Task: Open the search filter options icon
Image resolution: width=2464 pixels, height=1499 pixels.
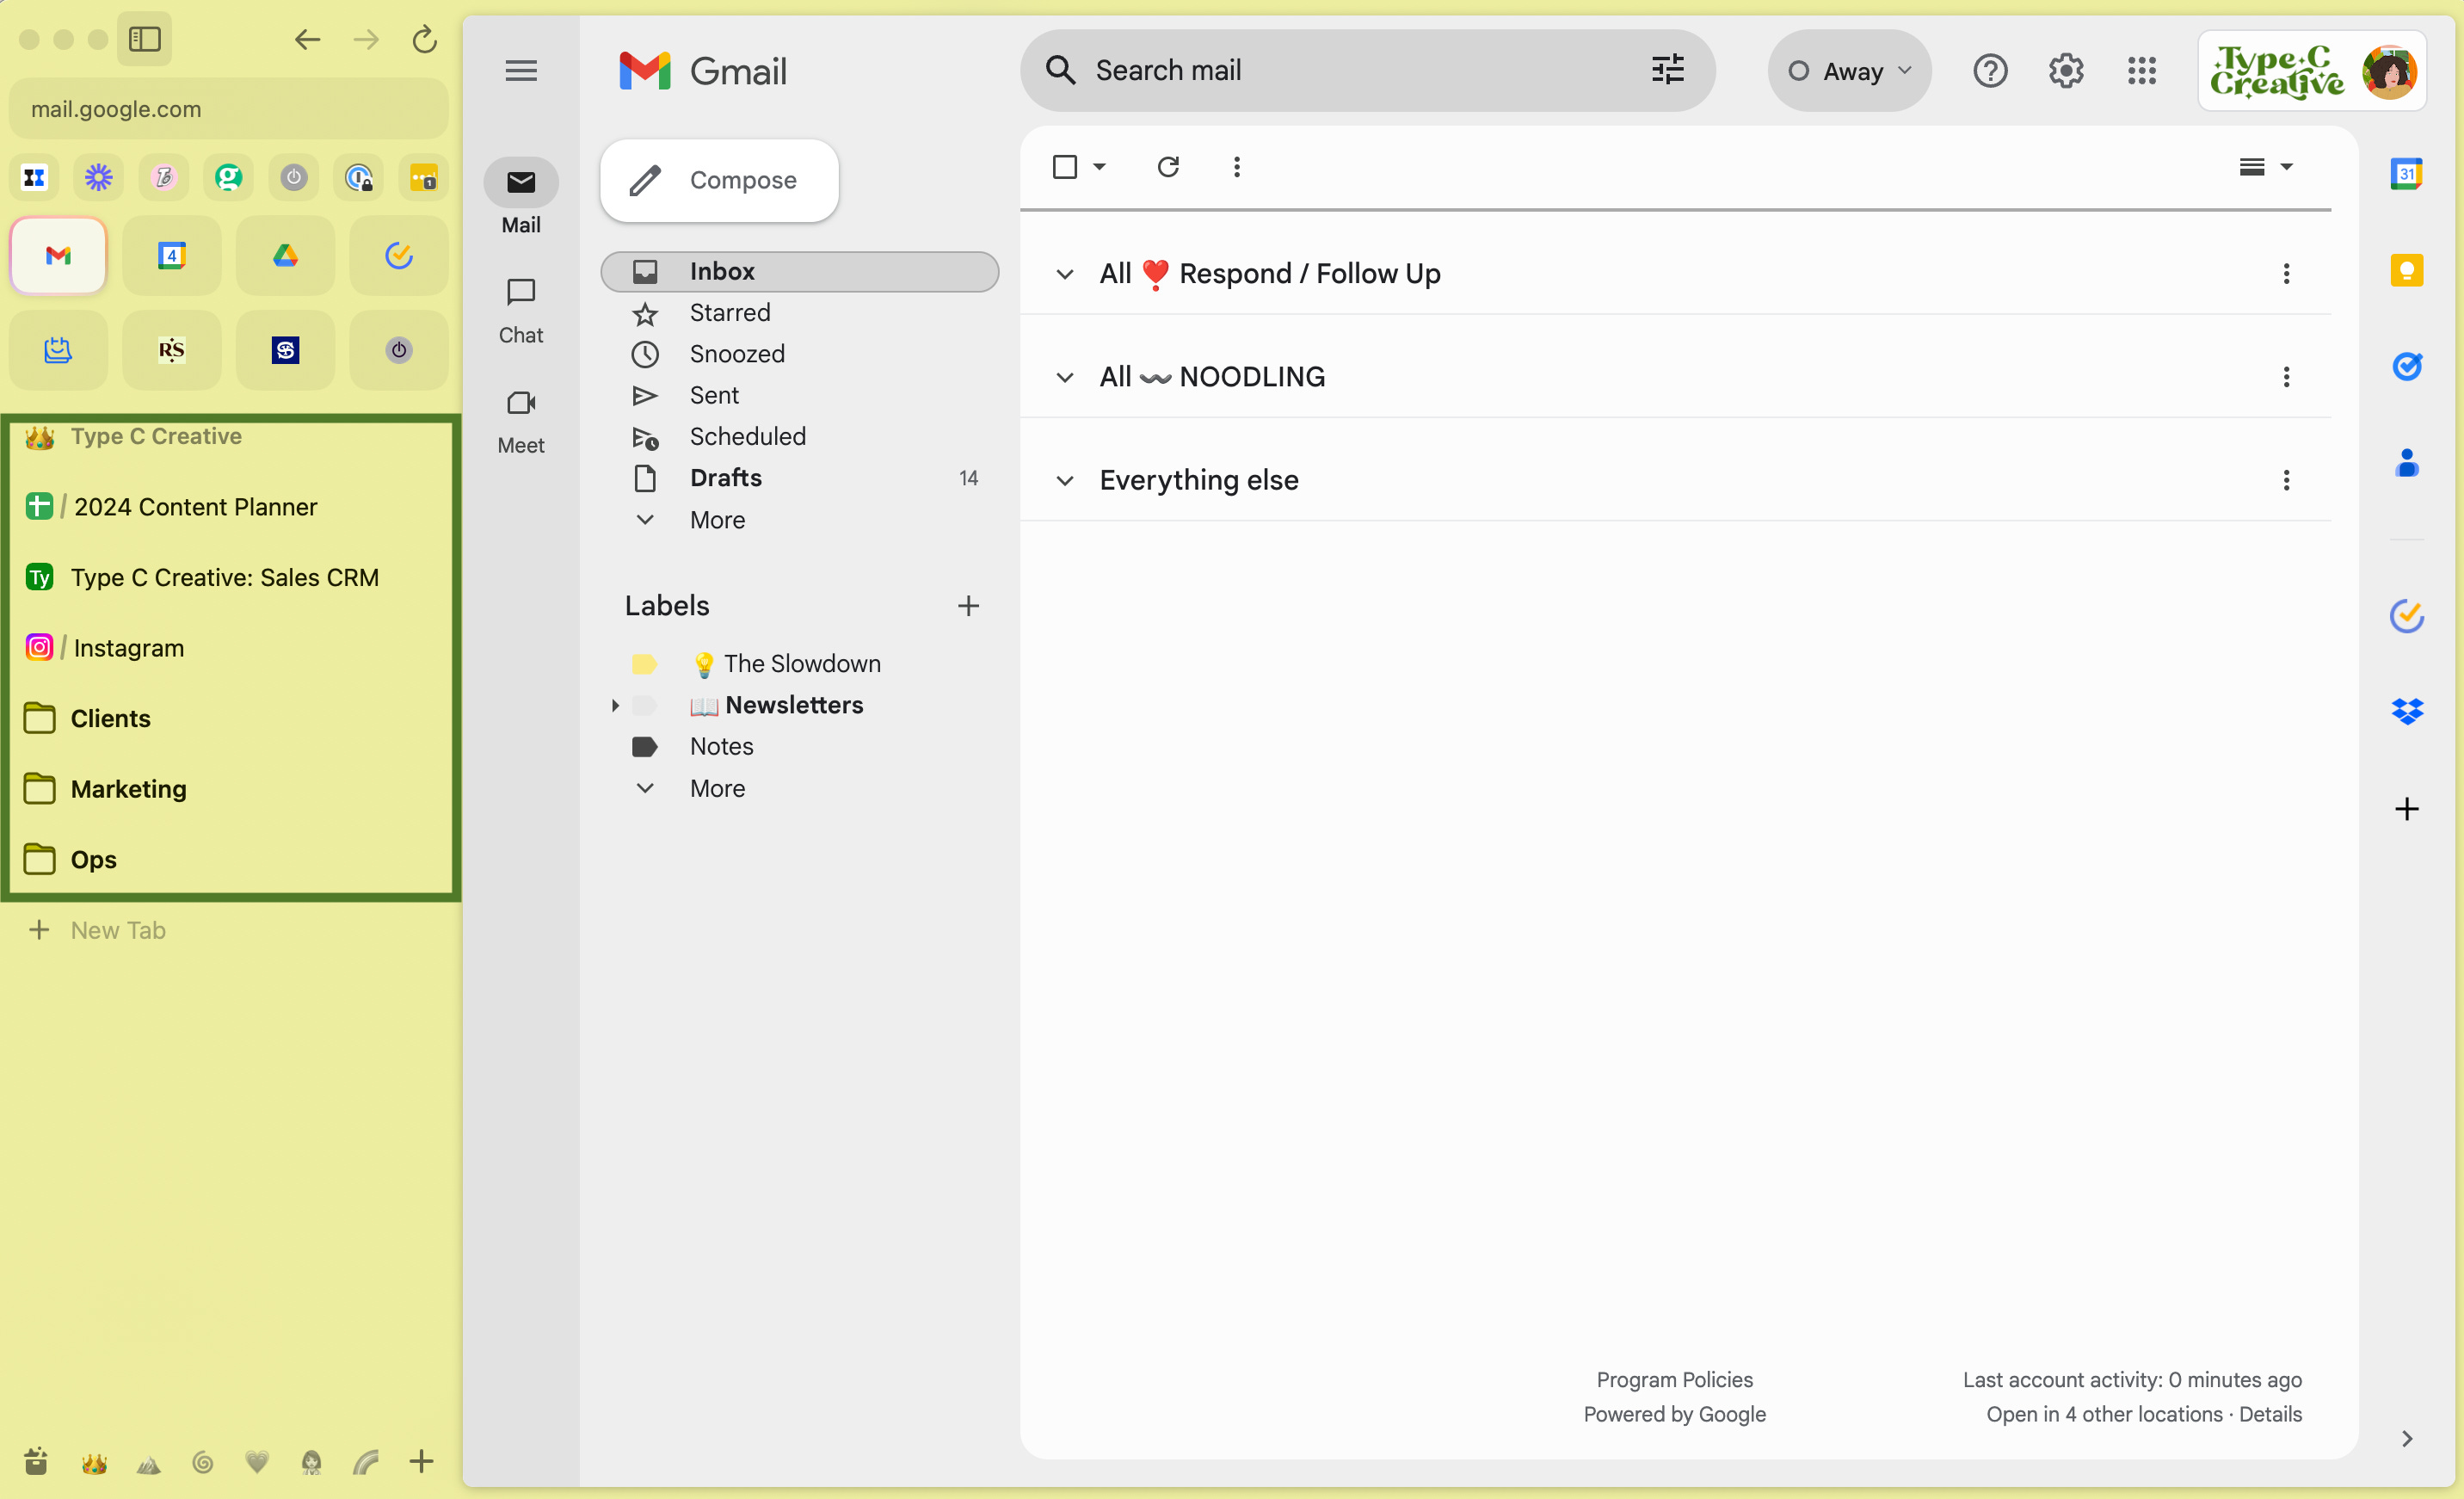Action: click(x=1667, y=70)
